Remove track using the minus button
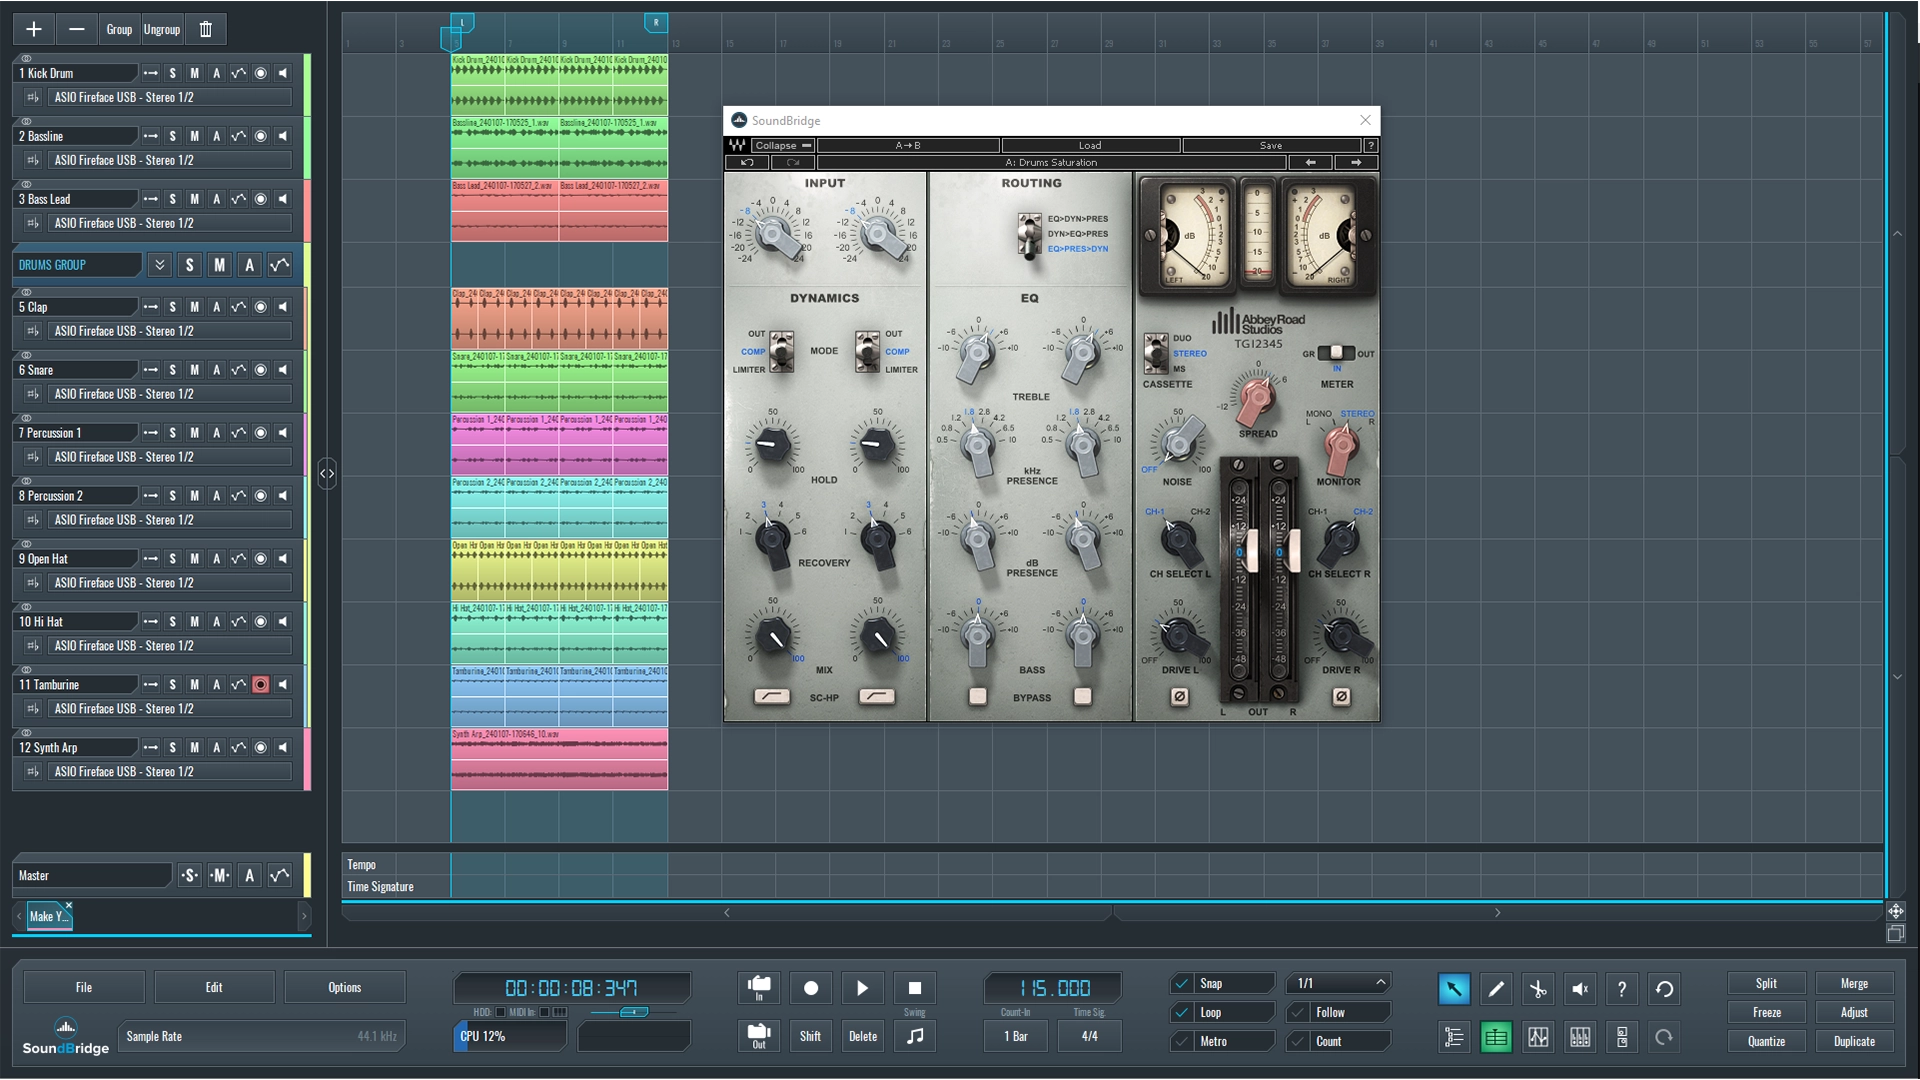Image resolution: width=1920 pixels, height=1080 pixels. [x=76, y=29]
